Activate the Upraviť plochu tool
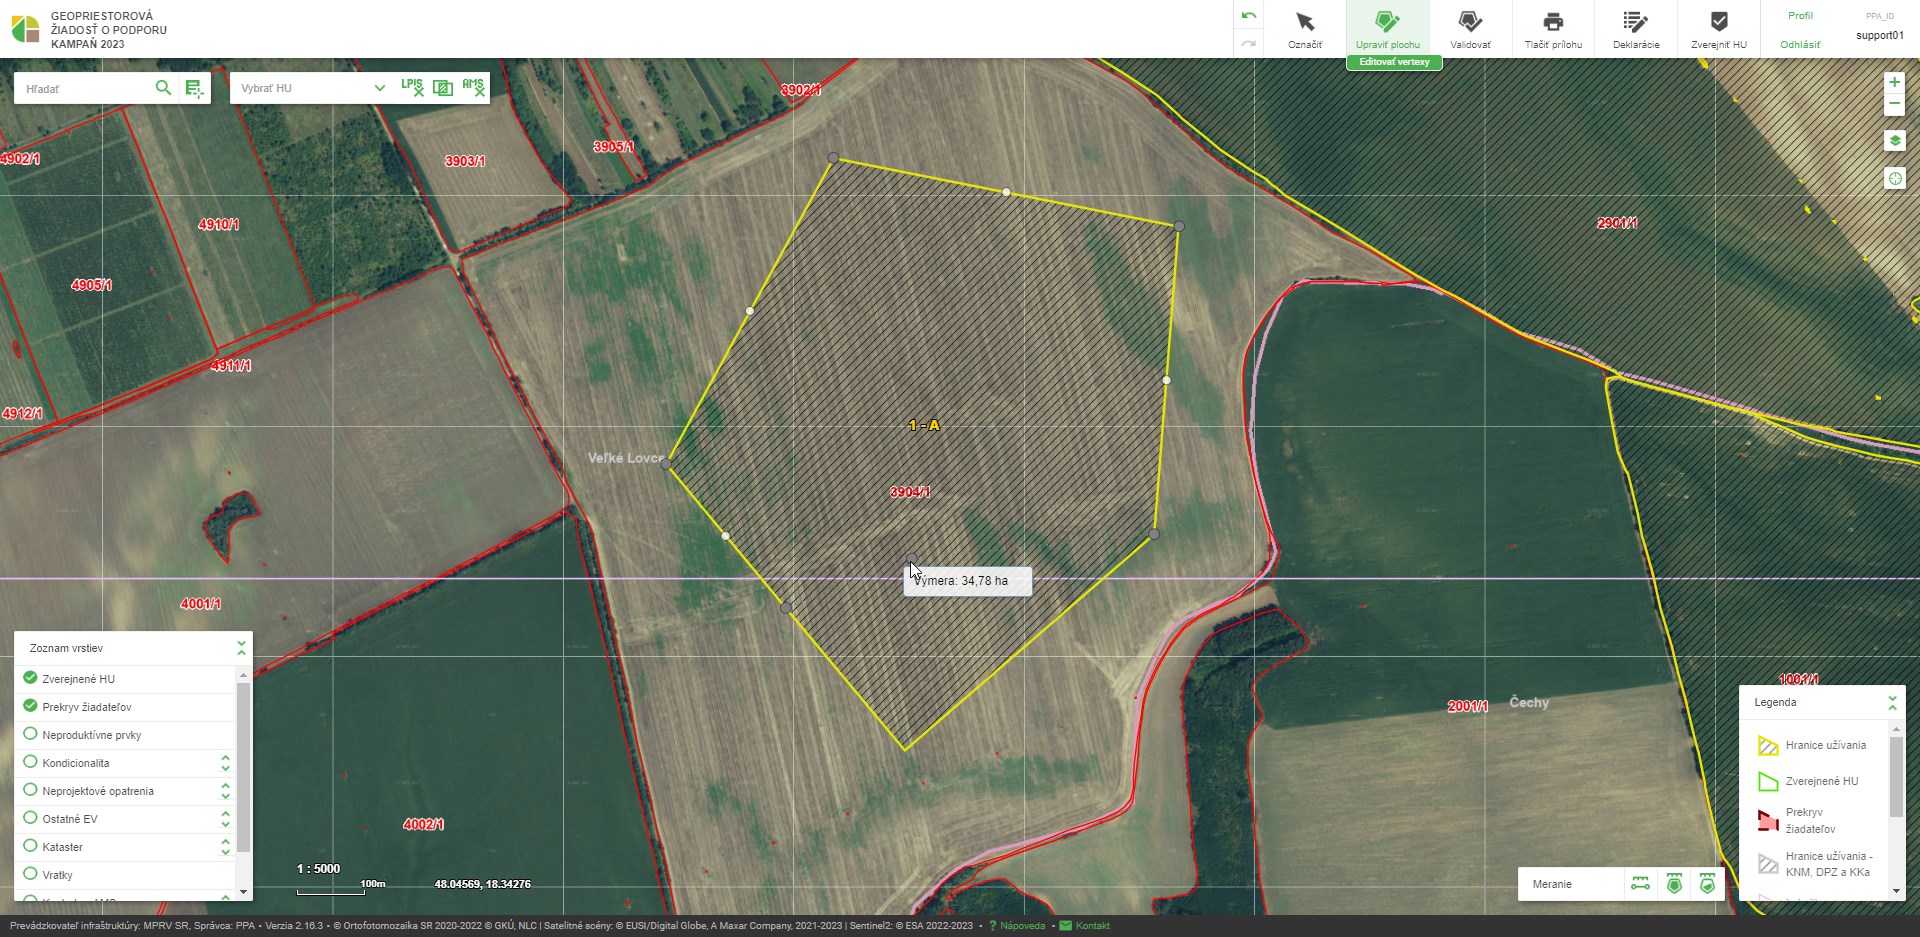Screen dimensions: 1920x937 coord(1387,29)
